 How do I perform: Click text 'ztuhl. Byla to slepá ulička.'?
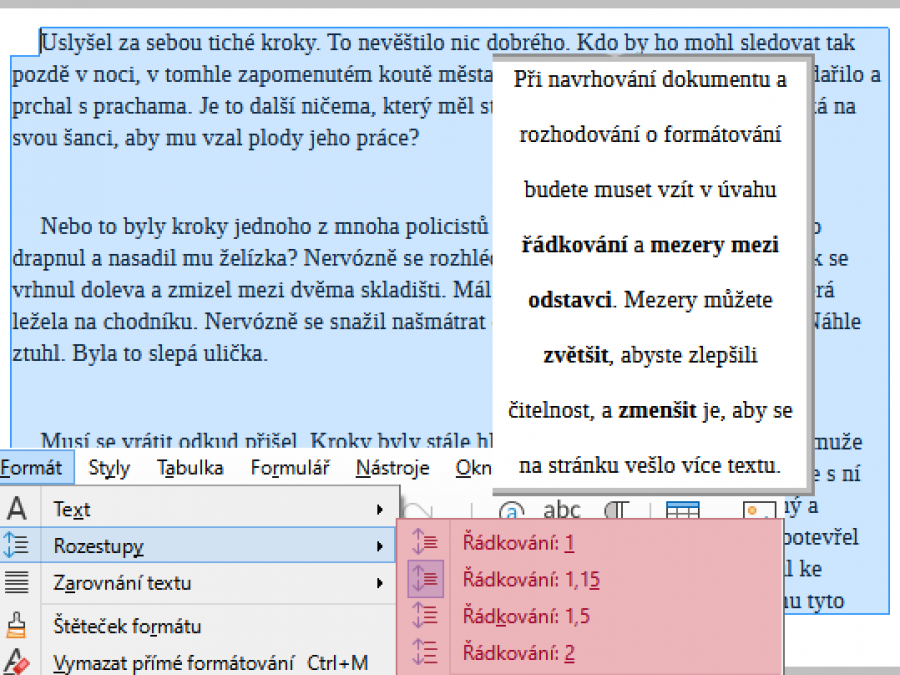(140, 353)
